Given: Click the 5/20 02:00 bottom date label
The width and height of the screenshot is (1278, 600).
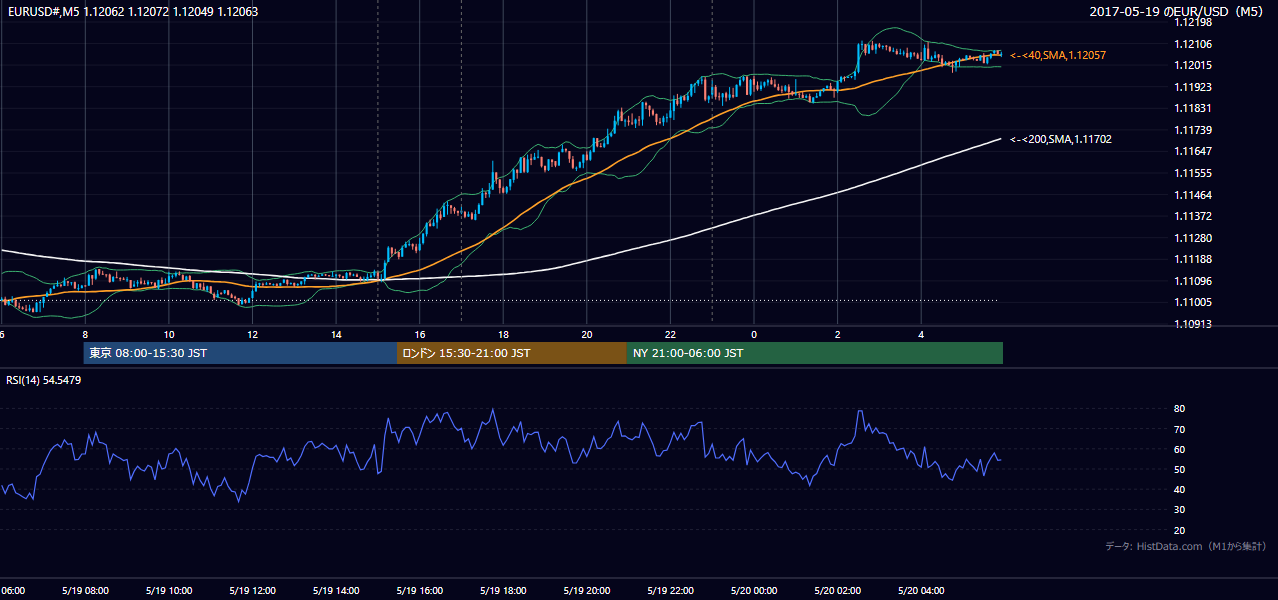Looking at the screenshot, I should point(838,590).
